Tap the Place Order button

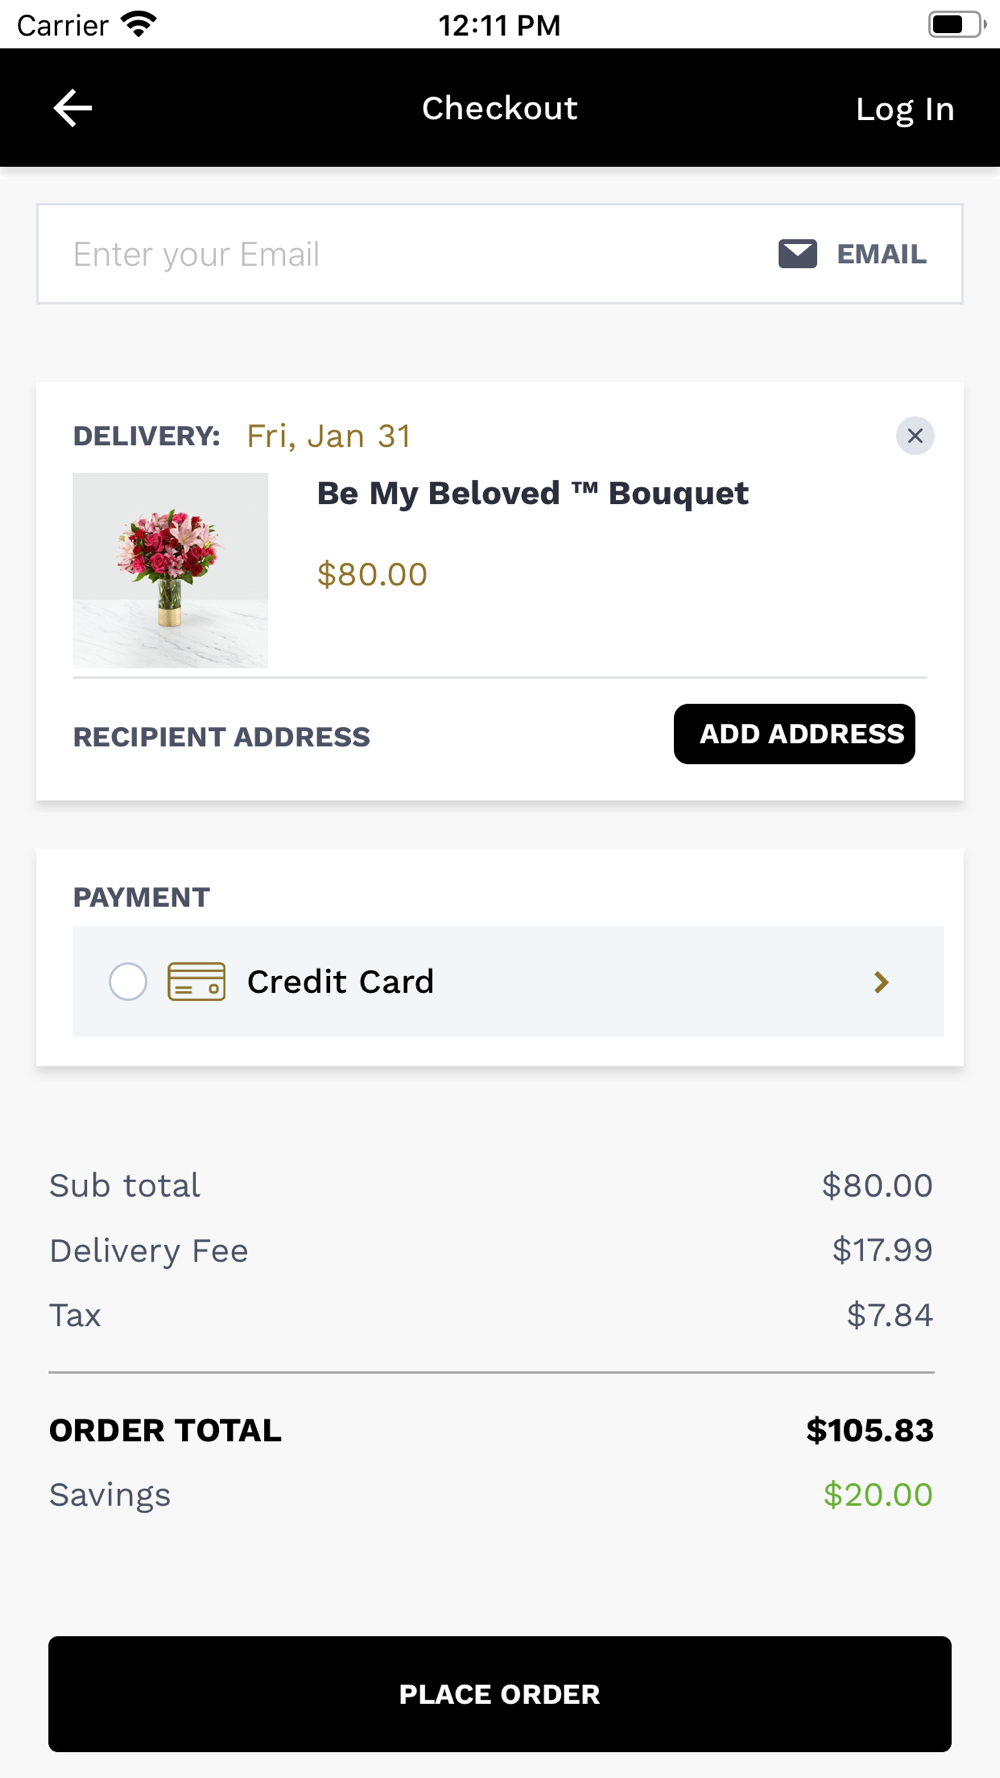click(500, 1694)
